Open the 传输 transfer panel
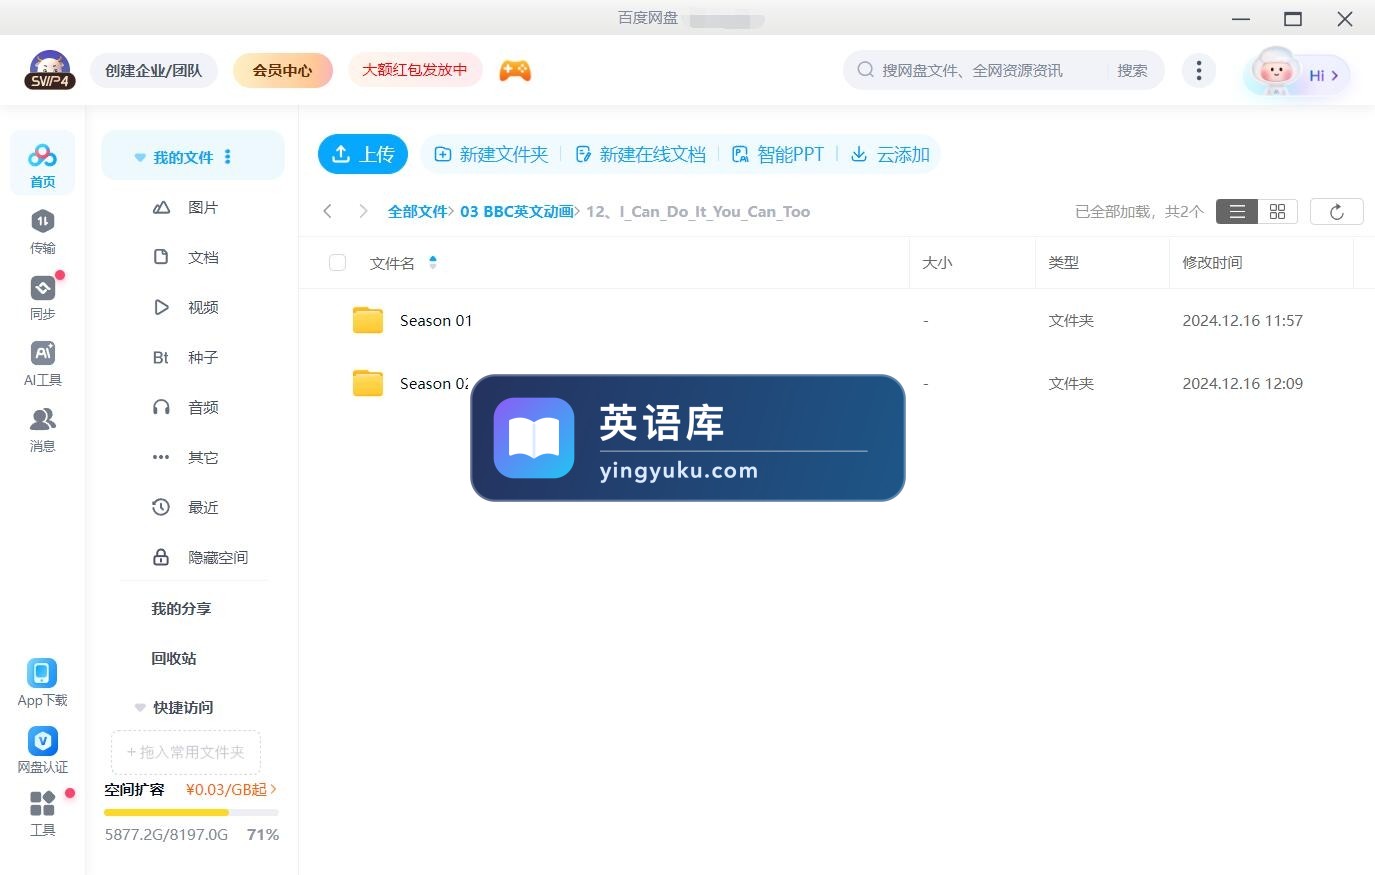Image resolution: width=1375 pixels, height=875 pixels. (42, 231)
